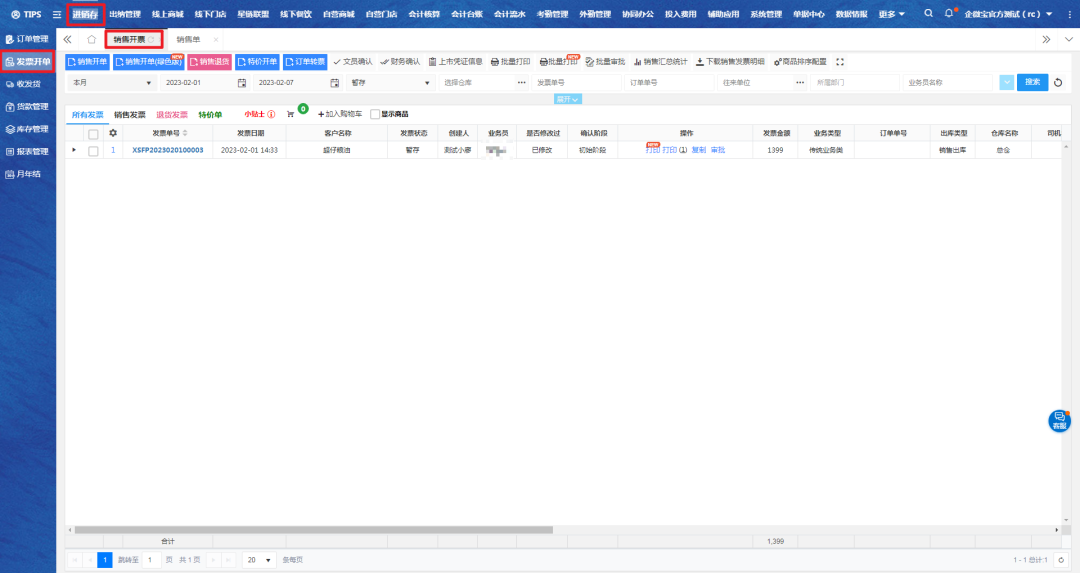Check the 显示商品 checkbox
The height and width of the screenshot is (573, 1080).
[x=375, y=115]
